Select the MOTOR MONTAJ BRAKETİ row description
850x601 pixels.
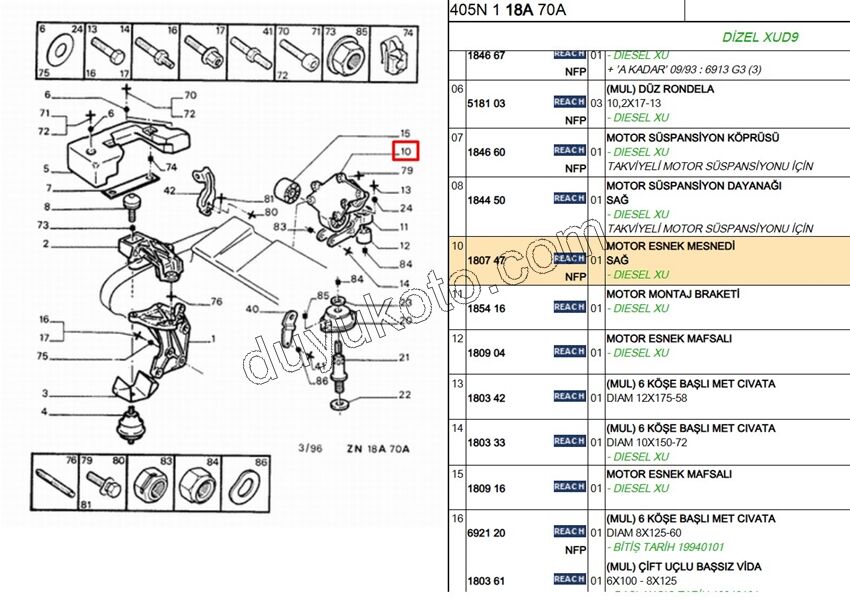[672, 295]
